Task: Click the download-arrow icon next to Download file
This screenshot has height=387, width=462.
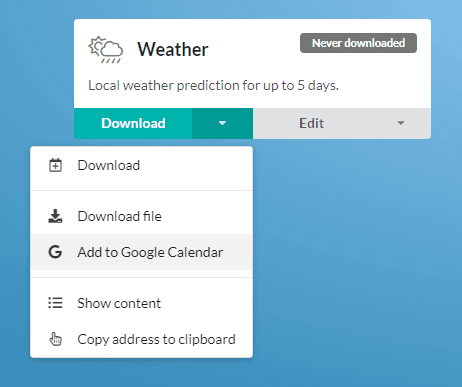Action: [55, 216]
